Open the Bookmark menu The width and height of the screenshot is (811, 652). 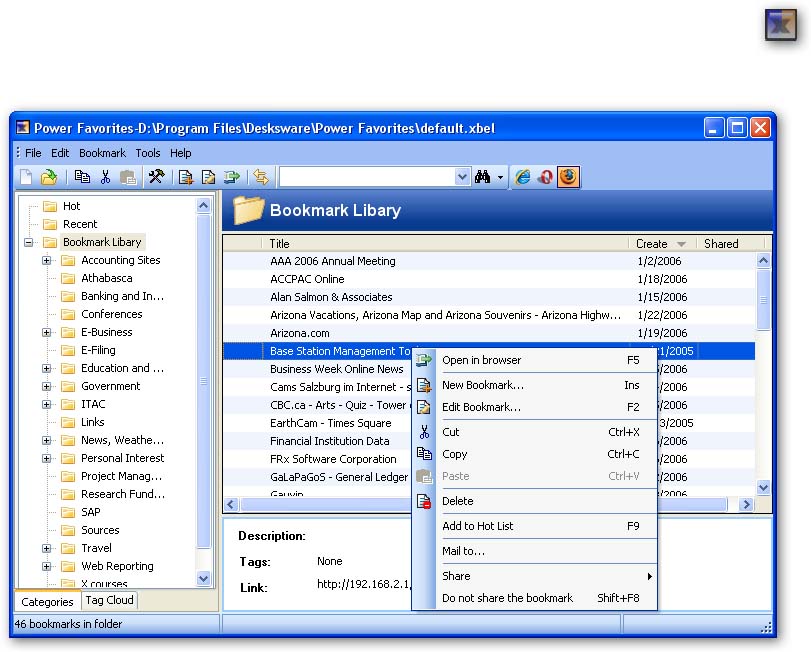pyautogui.click(x=102, y=153)
